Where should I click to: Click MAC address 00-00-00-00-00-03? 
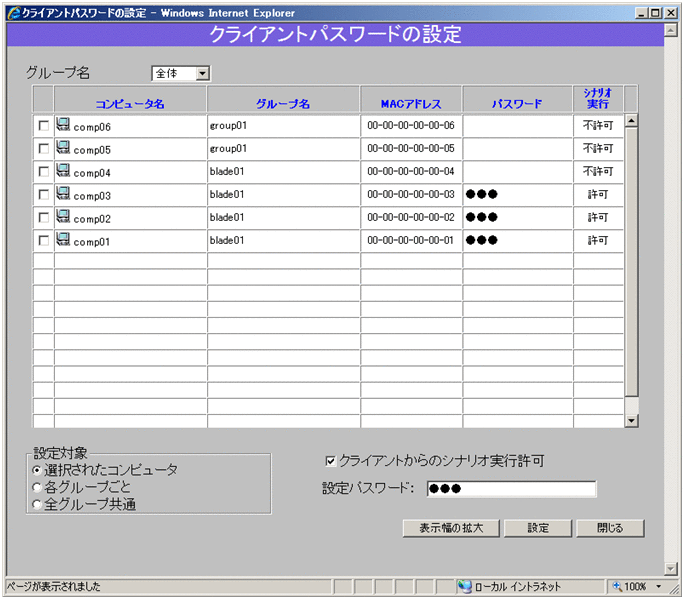[x=411, y=194]
